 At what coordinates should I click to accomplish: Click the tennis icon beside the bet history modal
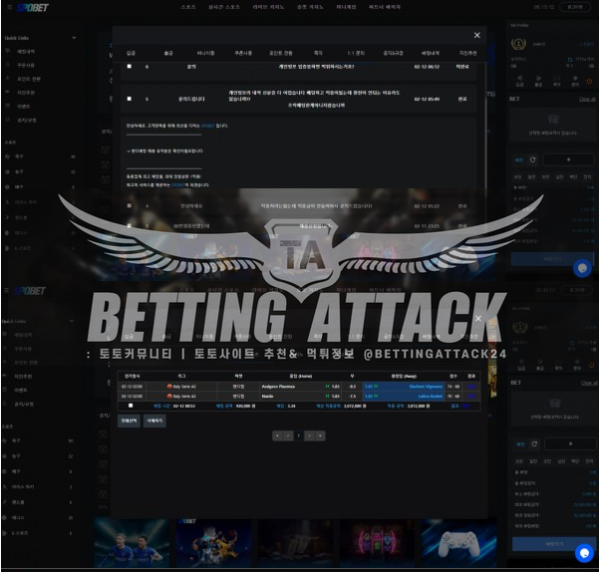(x=6, y=517)
